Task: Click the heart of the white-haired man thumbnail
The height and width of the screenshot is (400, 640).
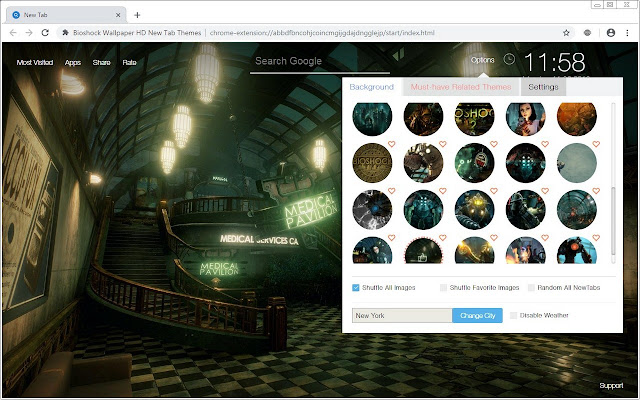Action: [x=391, y=238]
